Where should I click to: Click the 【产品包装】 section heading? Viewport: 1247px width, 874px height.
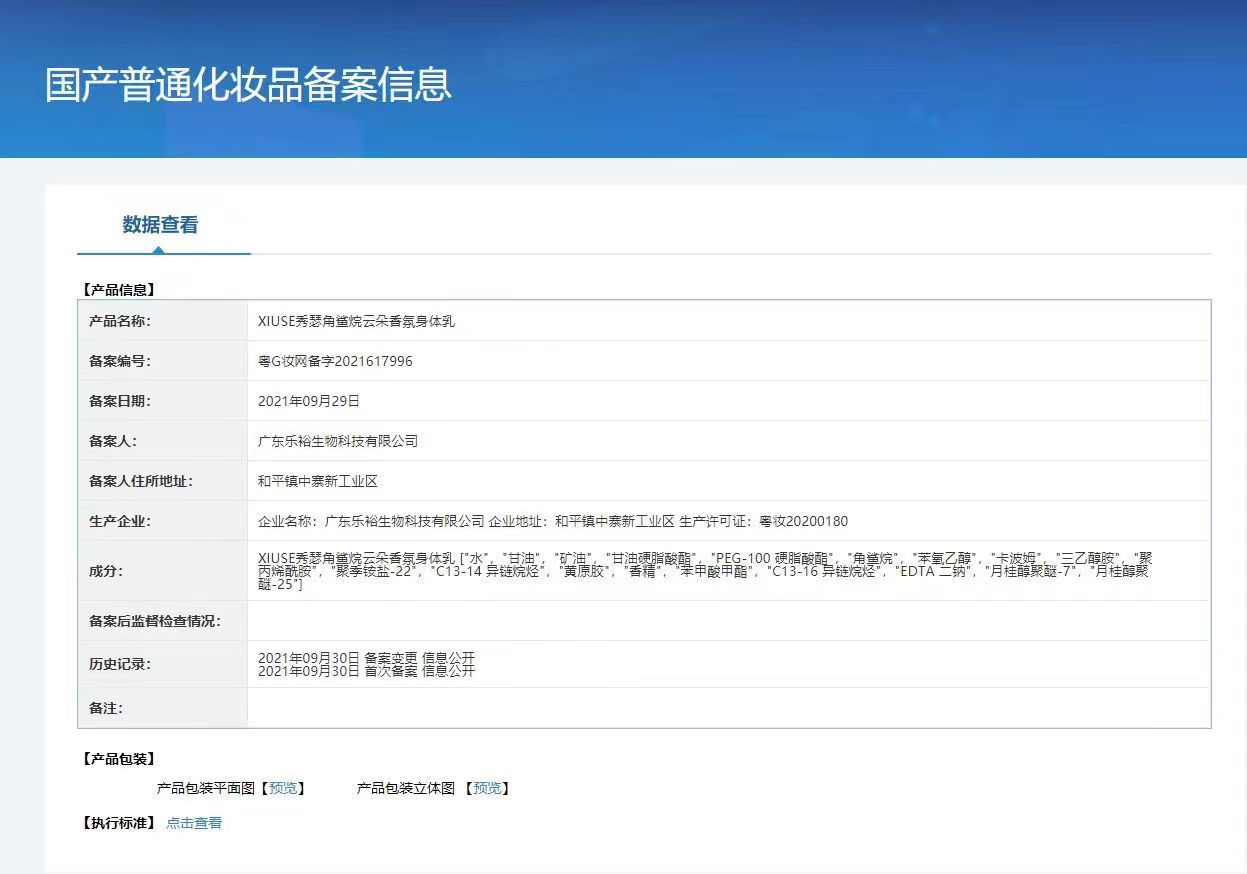pos(118,759)
